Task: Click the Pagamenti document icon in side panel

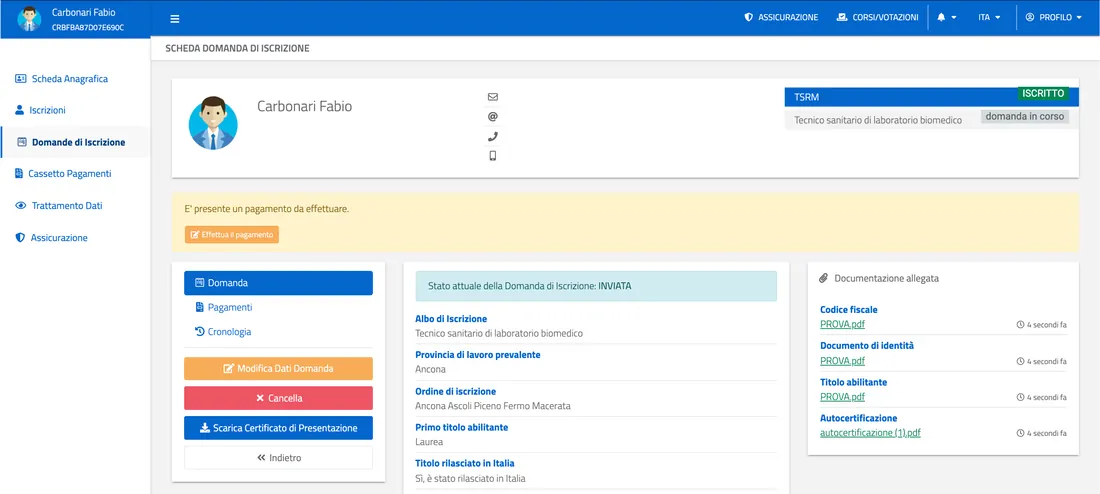Action: pyautogui.click(x=199, y=307)
